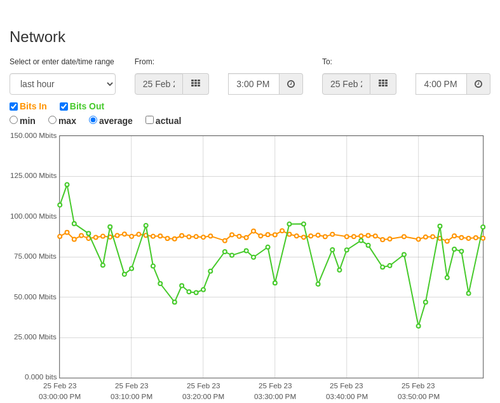This screenshot has height=403, width=500.
Task: Click the 75.000 Mbits axis label
Action: pyautogui.click(x=35, y=256)
